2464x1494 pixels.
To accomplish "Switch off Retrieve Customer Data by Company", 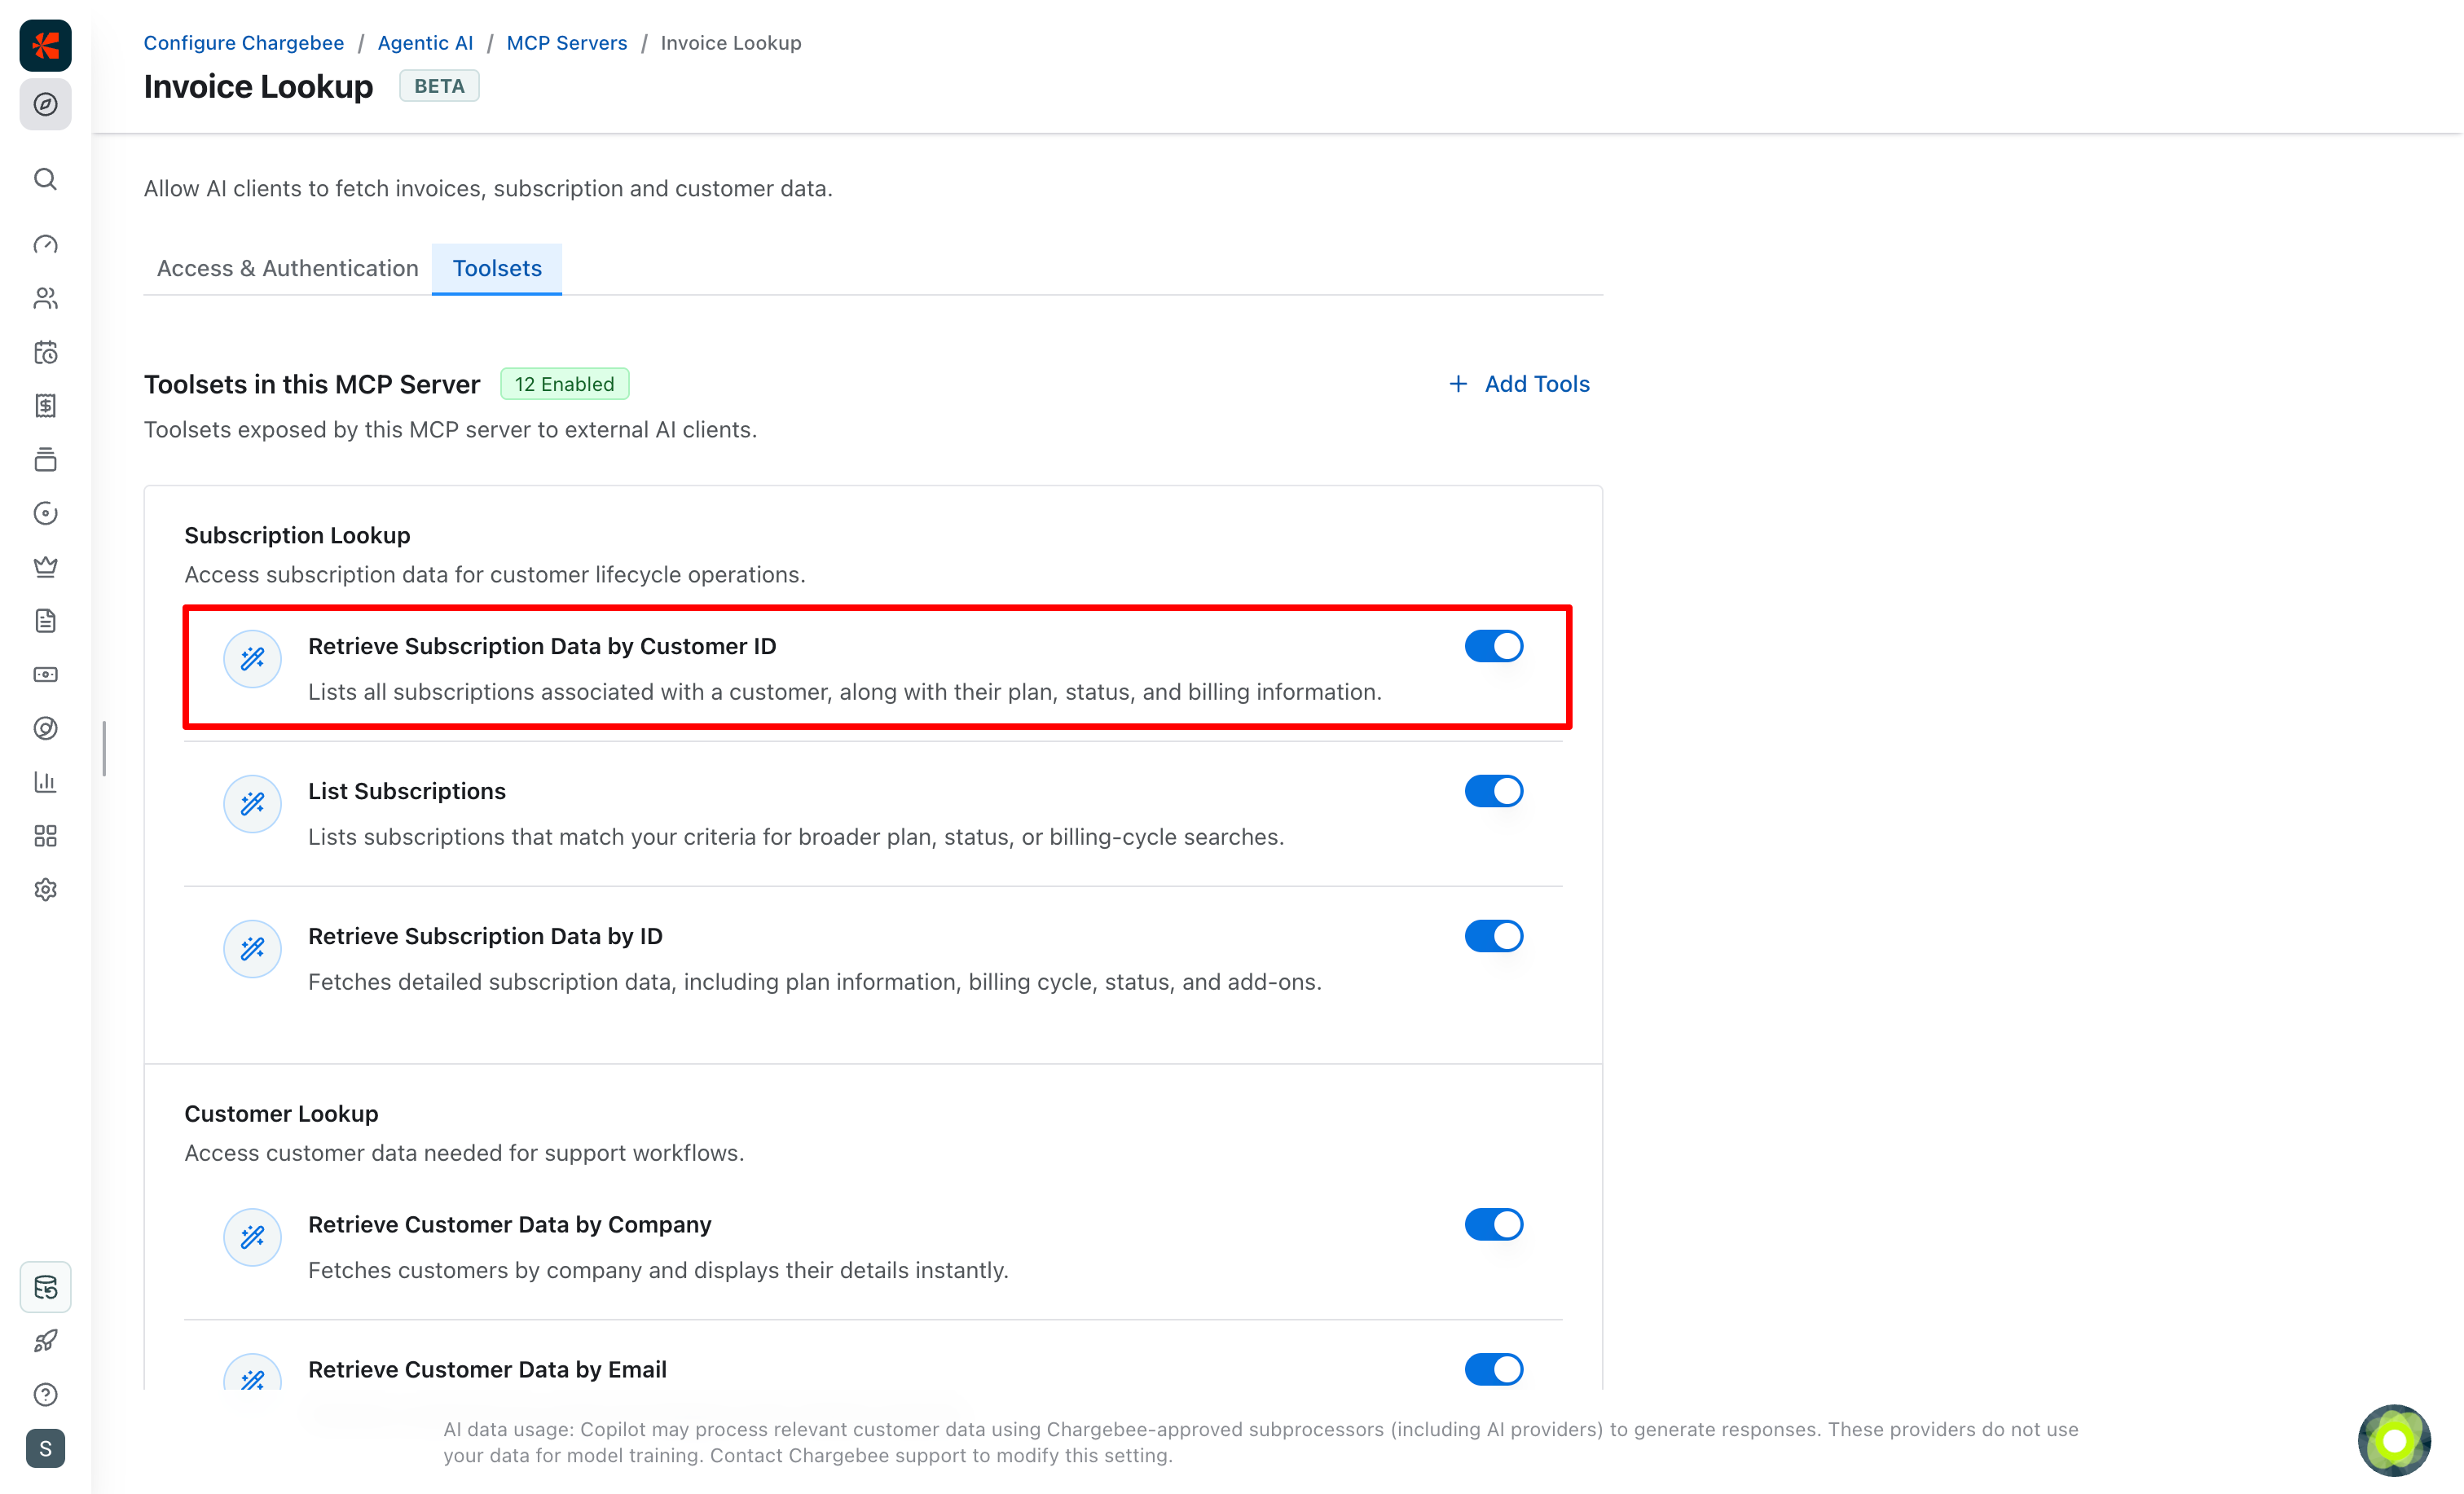I will pos(1494,1224).
